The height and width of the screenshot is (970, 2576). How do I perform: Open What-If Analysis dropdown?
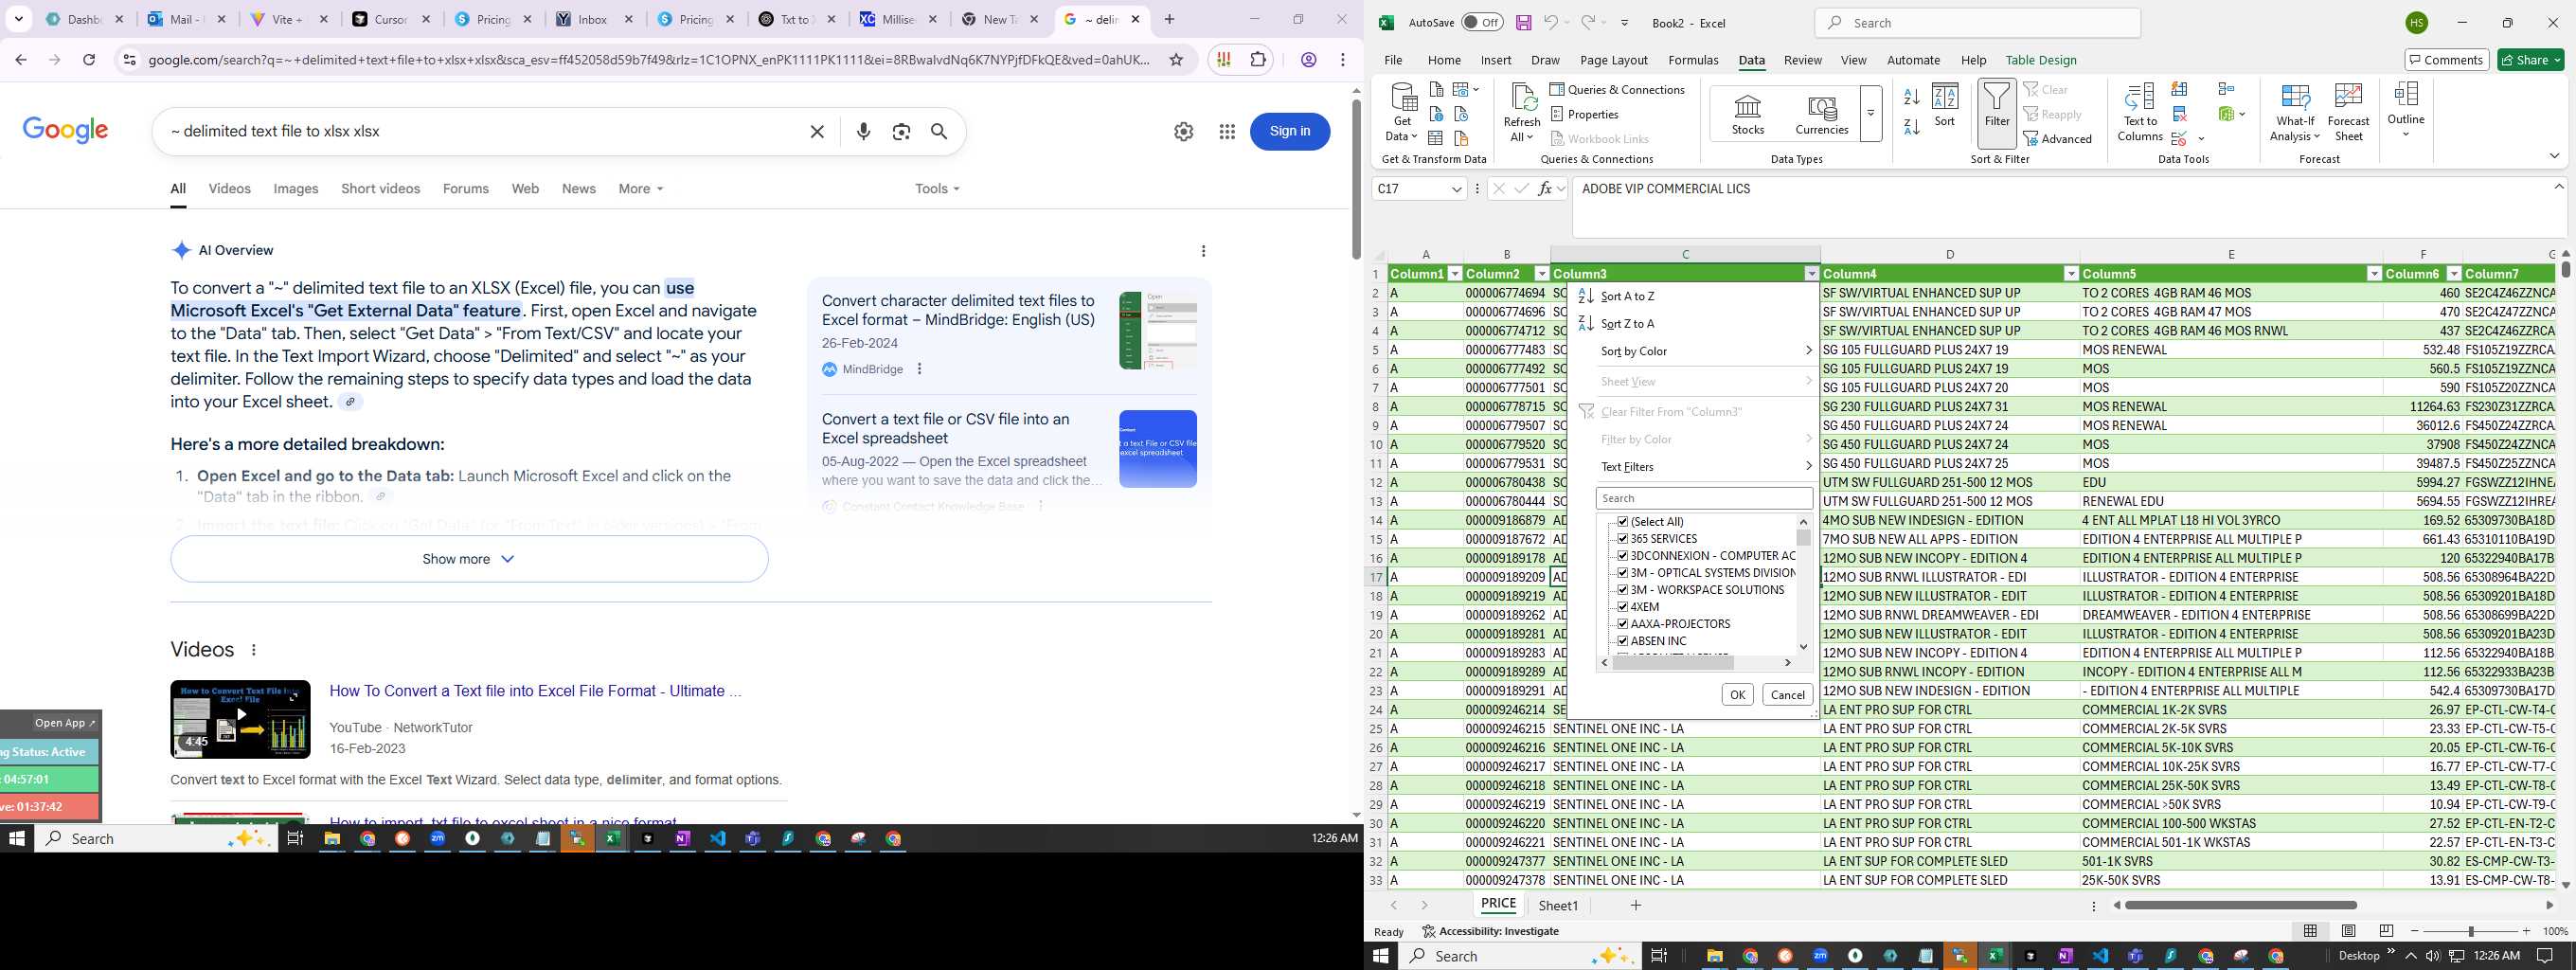tap(2294, 112)
